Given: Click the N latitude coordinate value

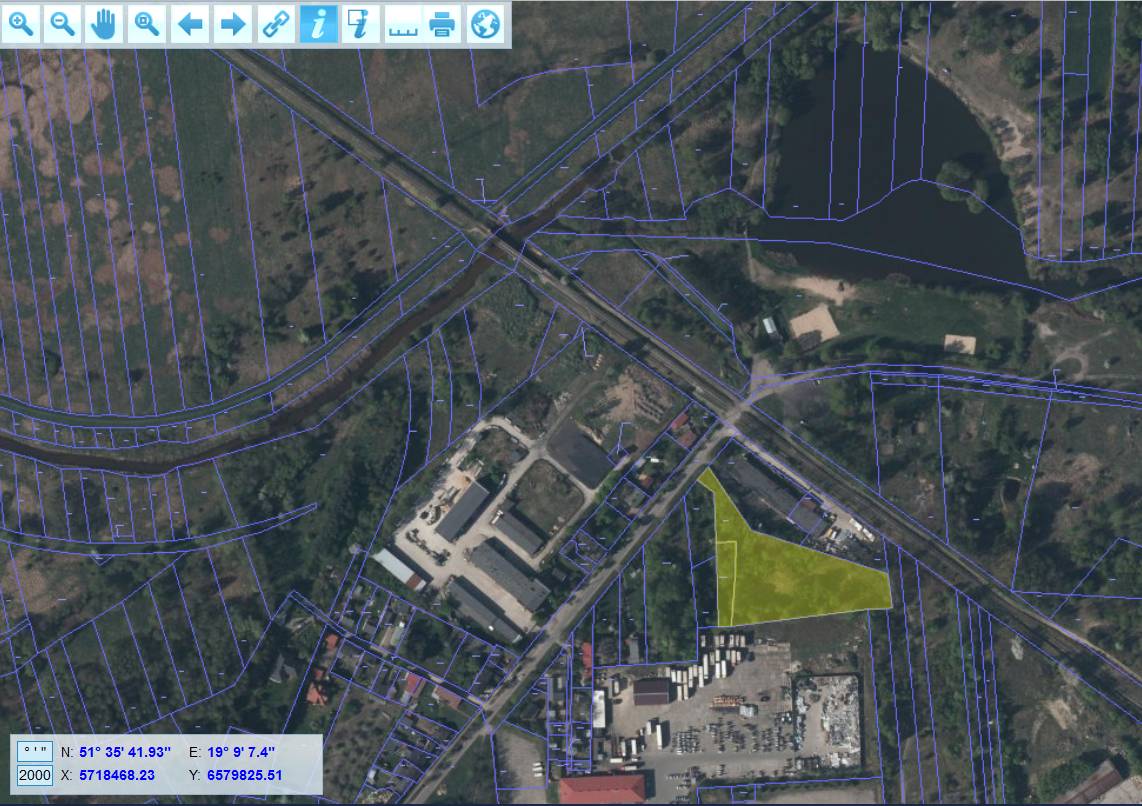Looking at the screenshot, I should tap(125, 751).
